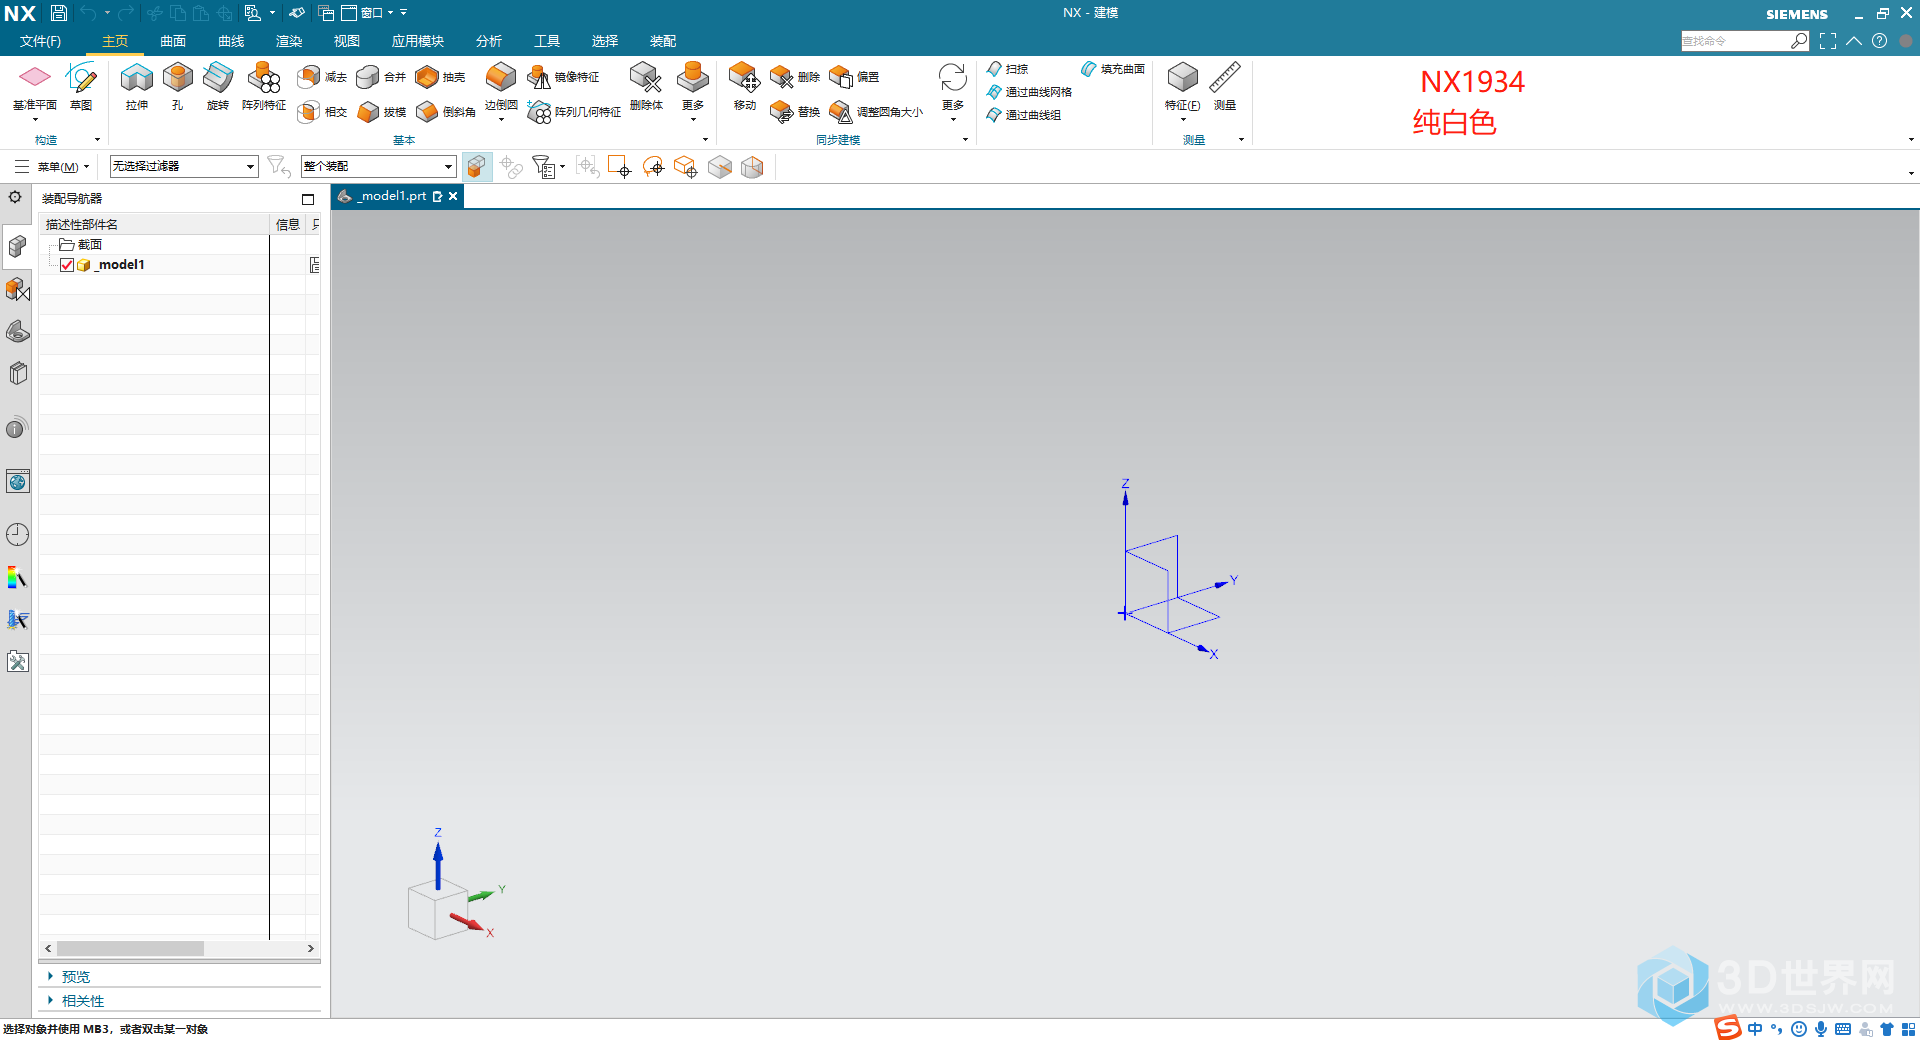The image size is (1920, 1040).
Task: Select the 抽壳 shell tool
Action: [x=440, y=77]
